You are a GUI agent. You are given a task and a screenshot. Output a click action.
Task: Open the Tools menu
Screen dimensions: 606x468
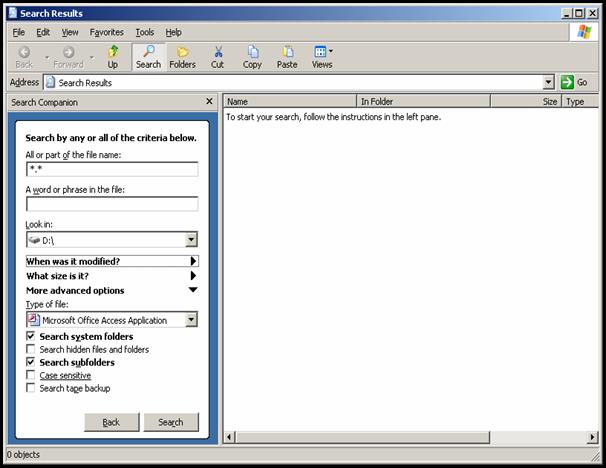tap(145, 32)
